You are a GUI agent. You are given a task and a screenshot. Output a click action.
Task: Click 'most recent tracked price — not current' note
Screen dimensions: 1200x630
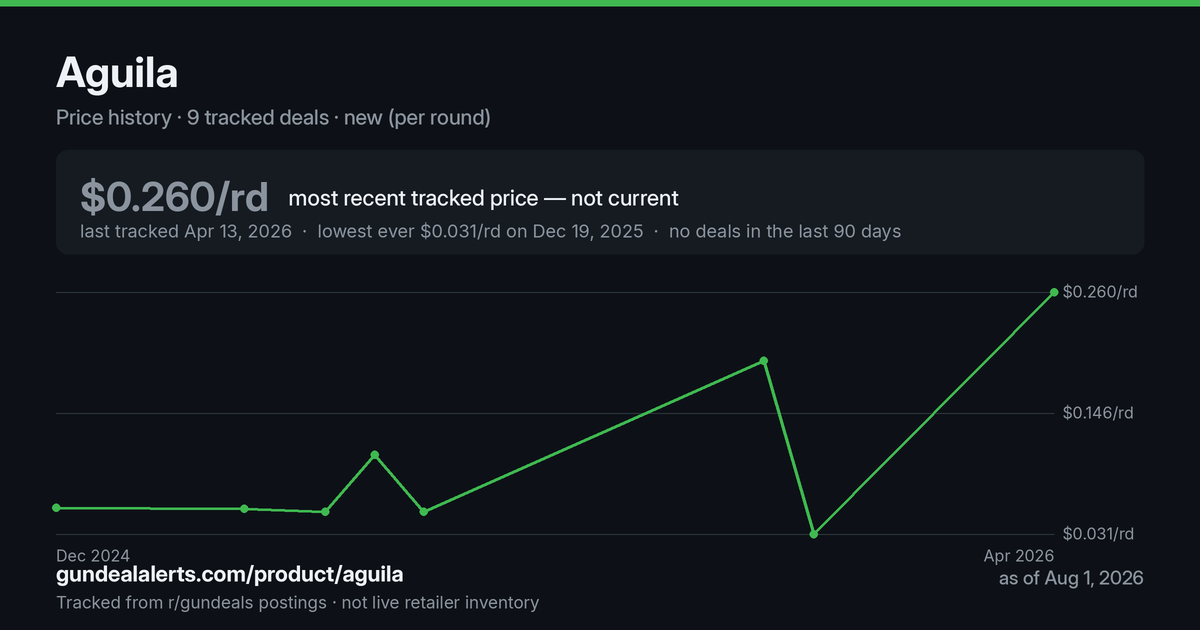point(484,199)
